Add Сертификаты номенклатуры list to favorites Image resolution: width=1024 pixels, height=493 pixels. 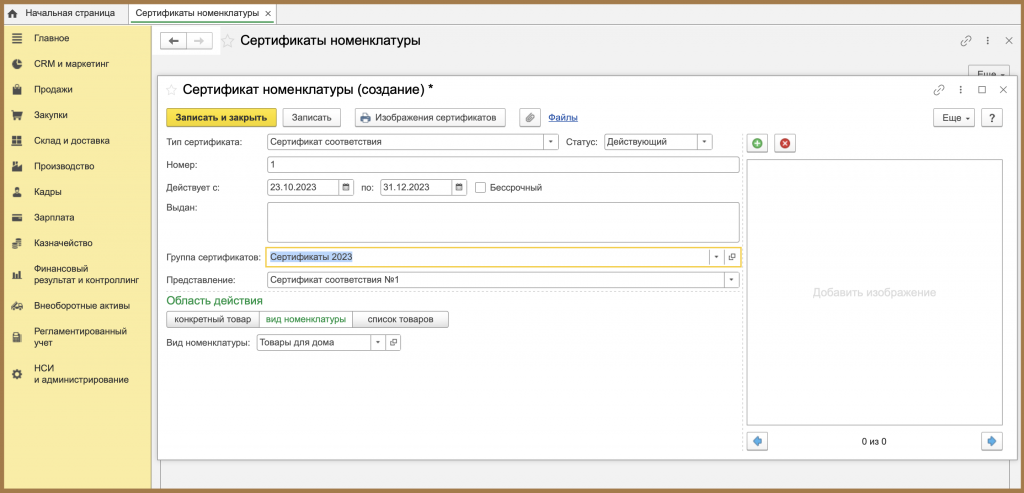227,40
